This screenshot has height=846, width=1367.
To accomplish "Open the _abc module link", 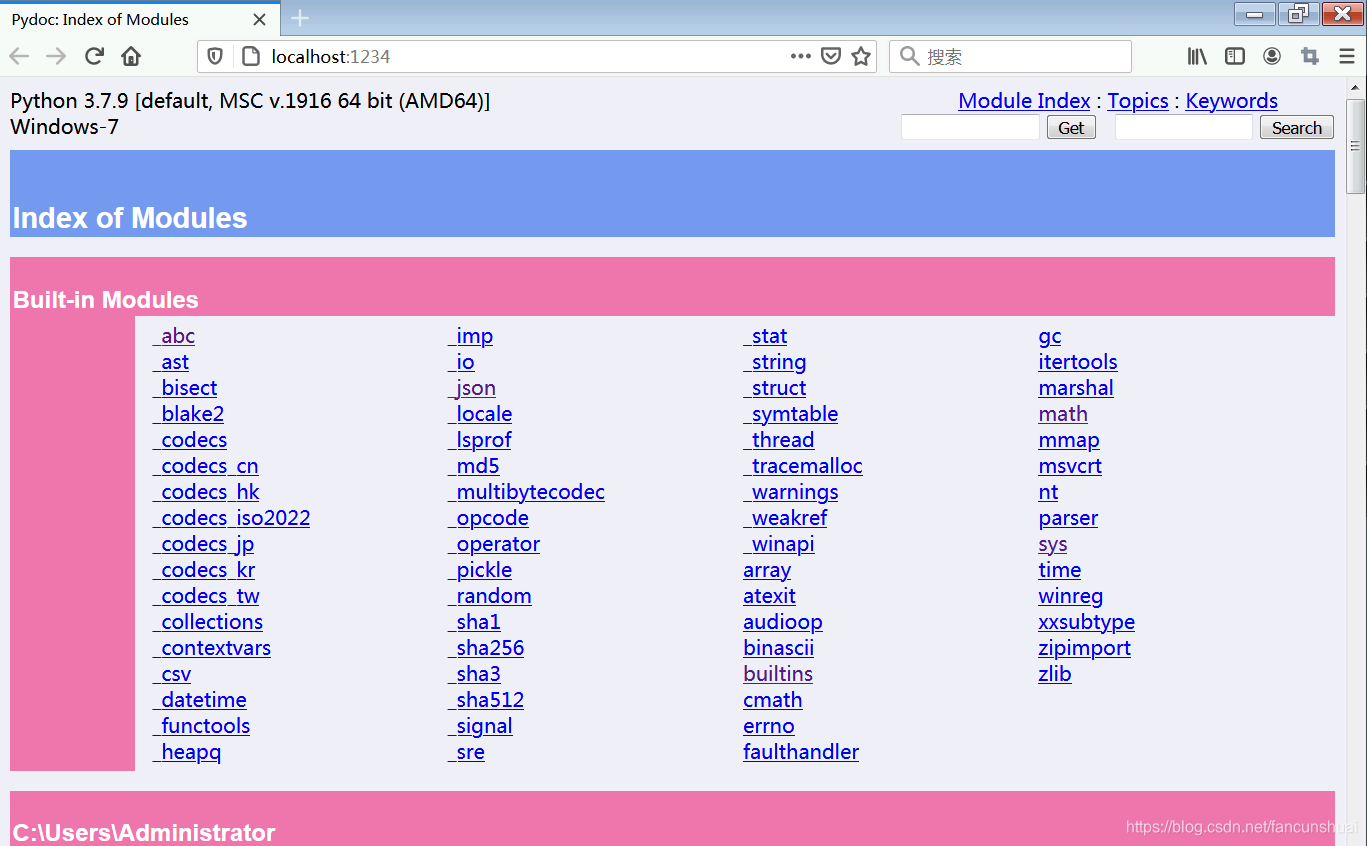I will click(174, 336).
